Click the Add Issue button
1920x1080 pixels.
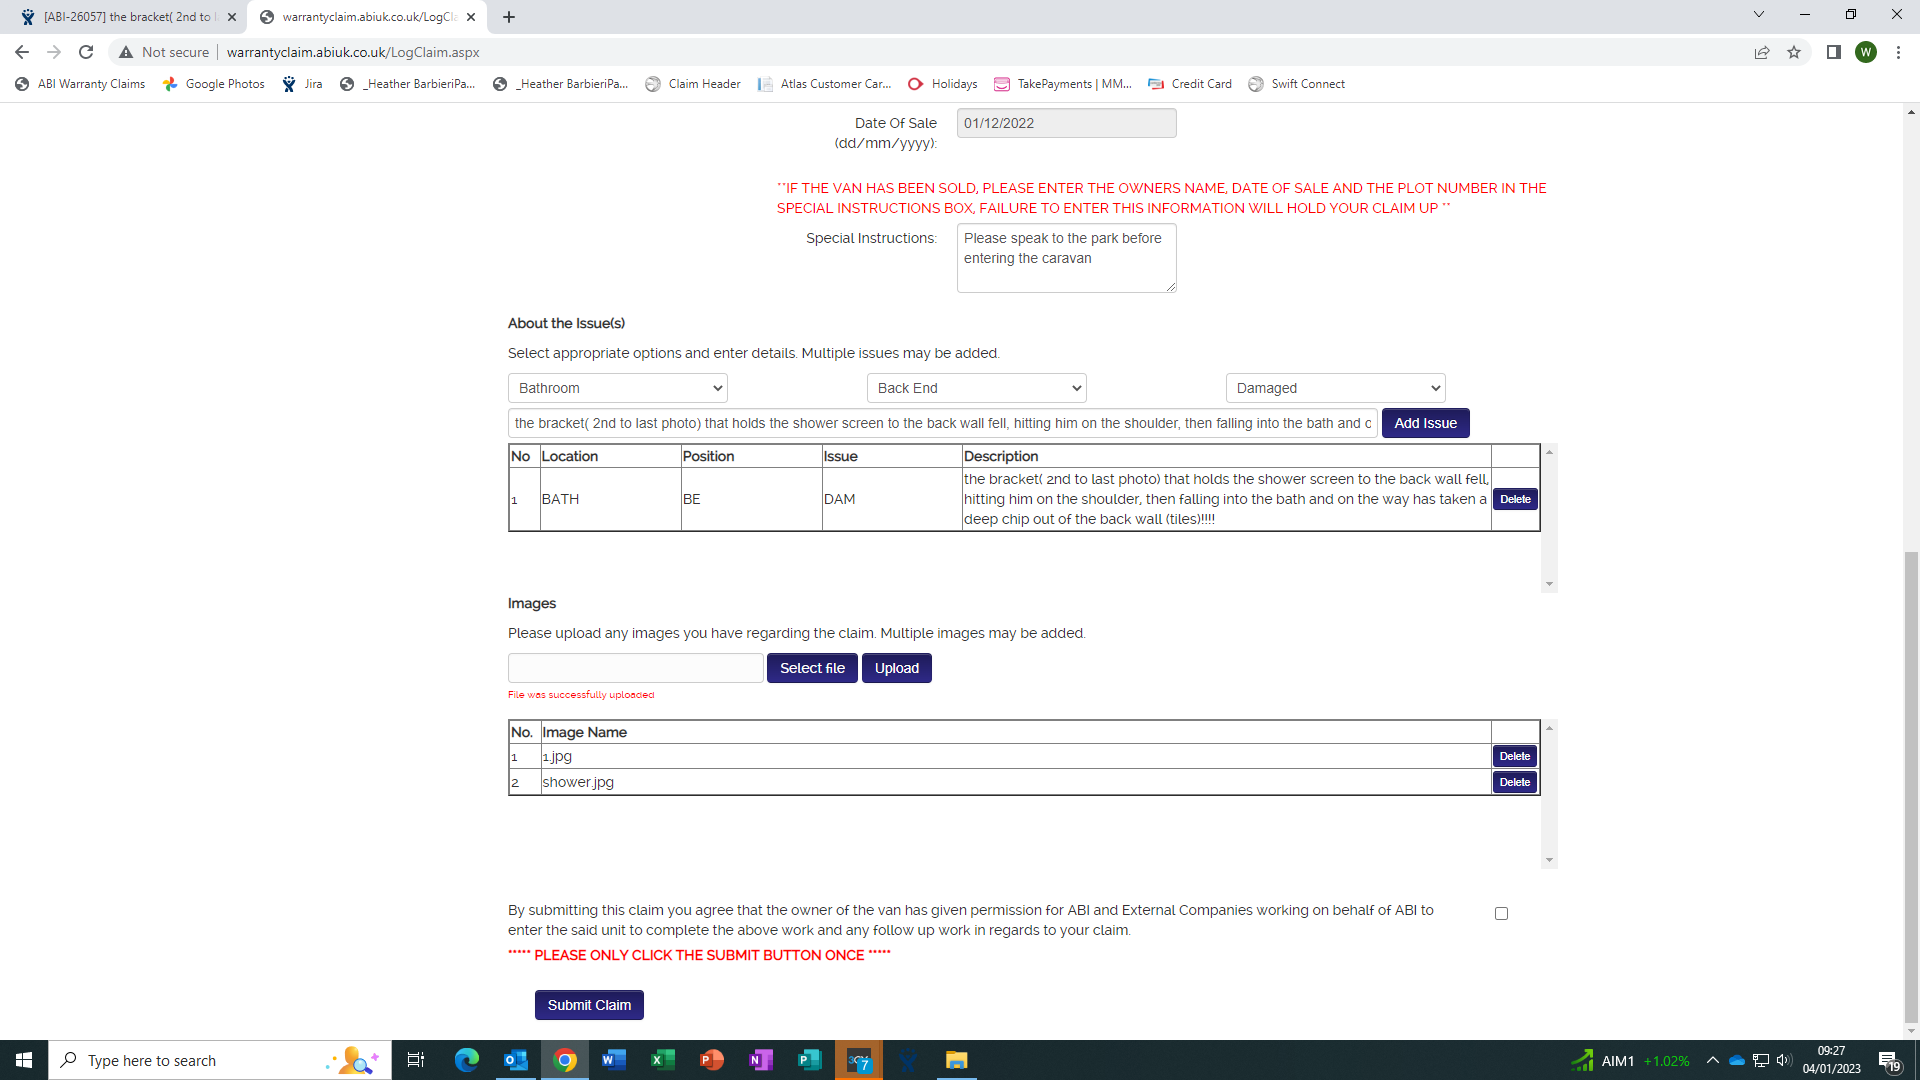click(x=1425, y=423)
